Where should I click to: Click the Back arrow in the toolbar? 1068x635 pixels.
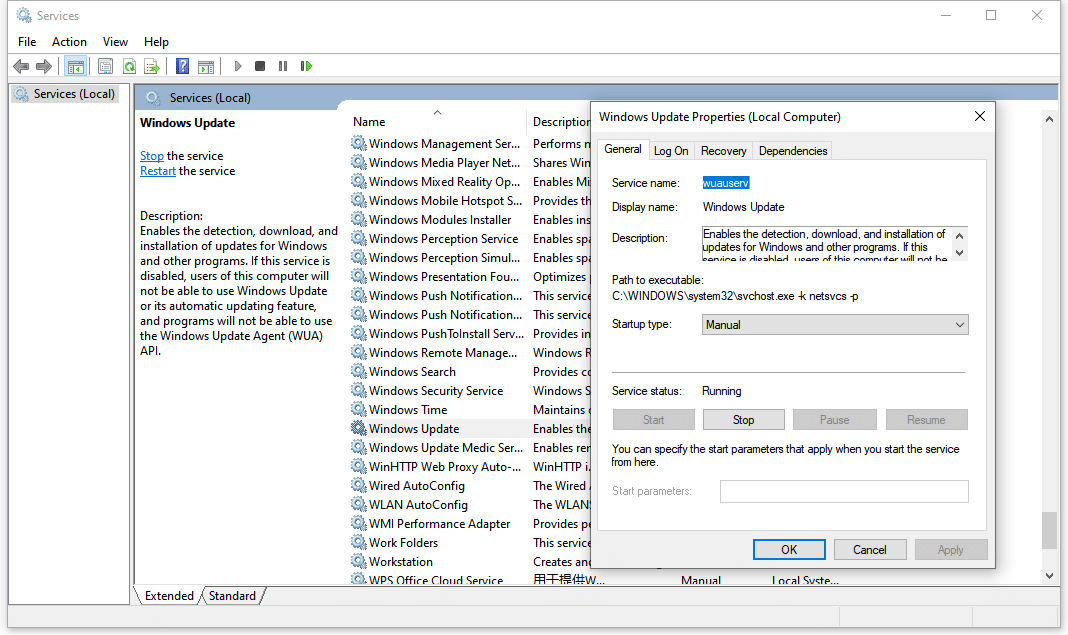pos(21,66)
